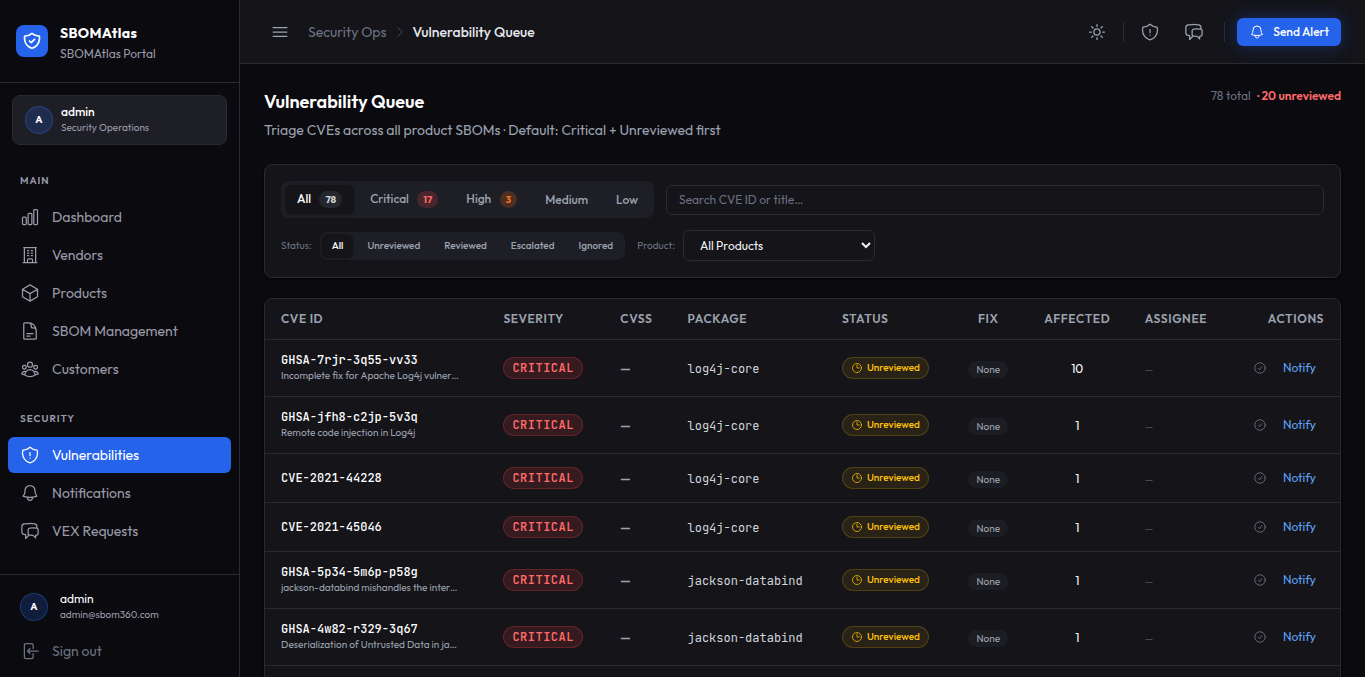Filter by Medium severity tab
The width and height of the screenshot is (1365, 677).
point(566,200)
